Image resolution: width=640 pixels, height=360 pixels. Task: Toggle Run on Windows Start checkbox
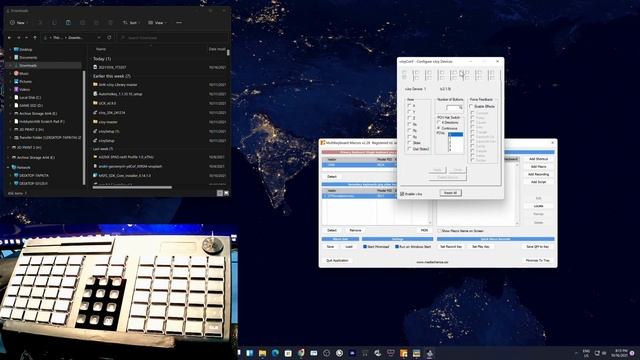(x=397, y=247)
